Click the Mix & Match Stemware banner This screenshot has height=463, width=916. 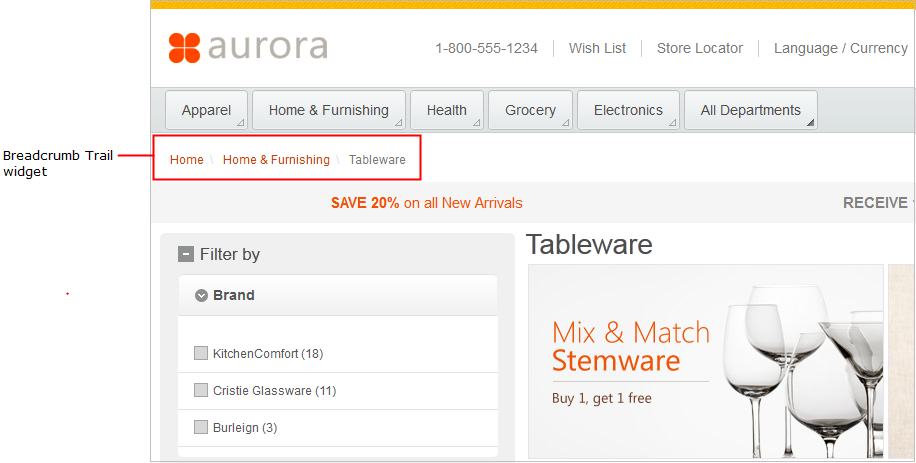point(706,361)
